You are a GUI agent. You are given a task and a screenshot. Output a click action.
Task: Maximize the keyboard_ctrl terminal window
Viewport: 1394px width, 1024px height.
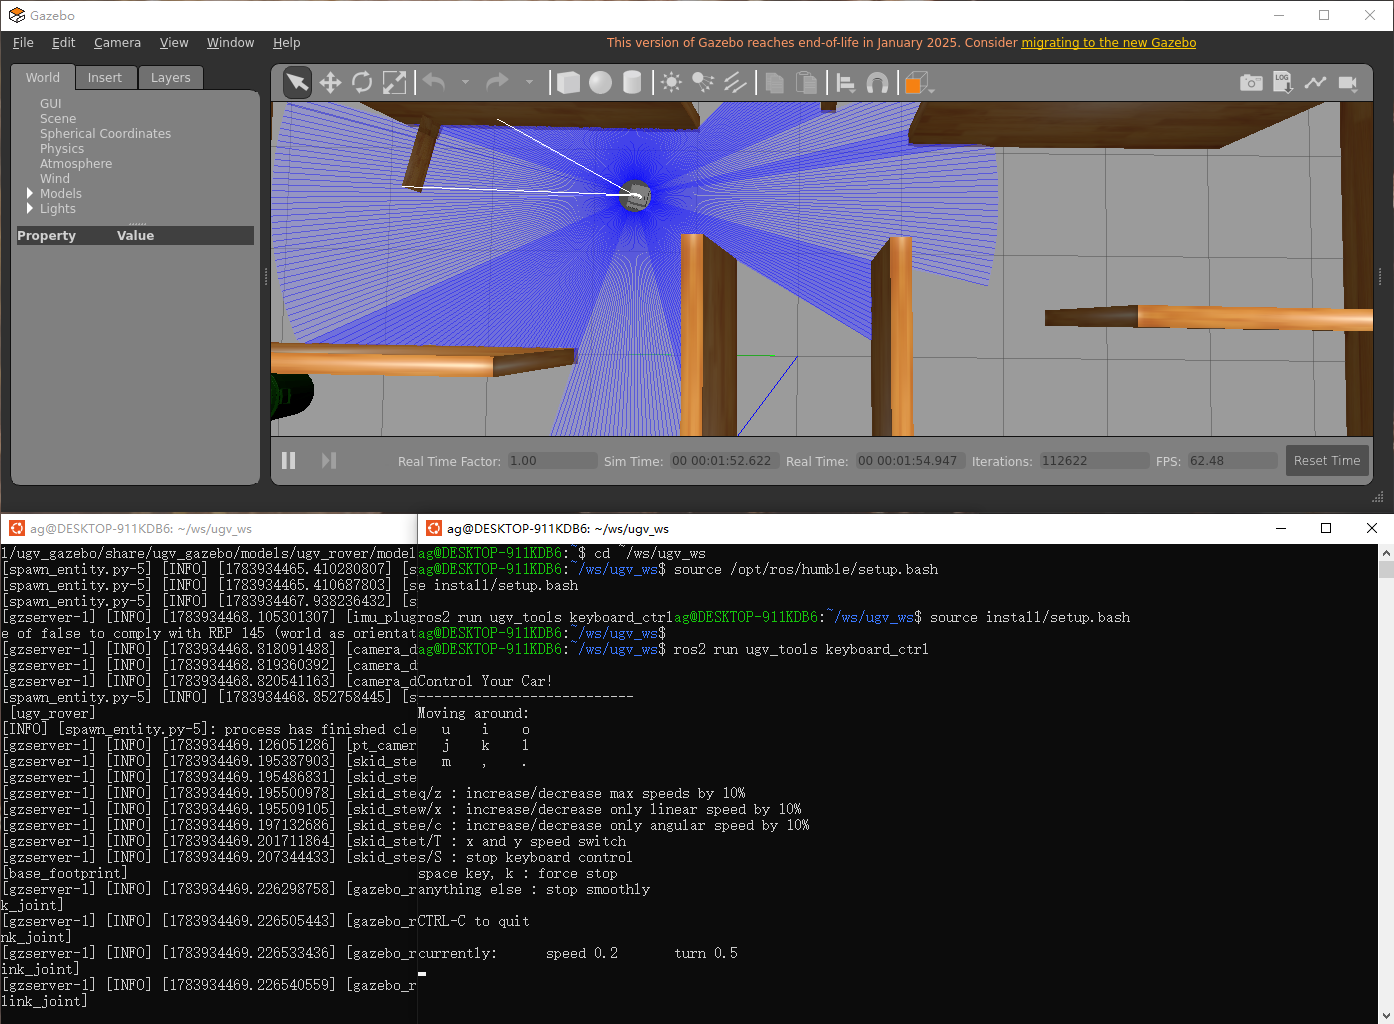point(1326,528)
